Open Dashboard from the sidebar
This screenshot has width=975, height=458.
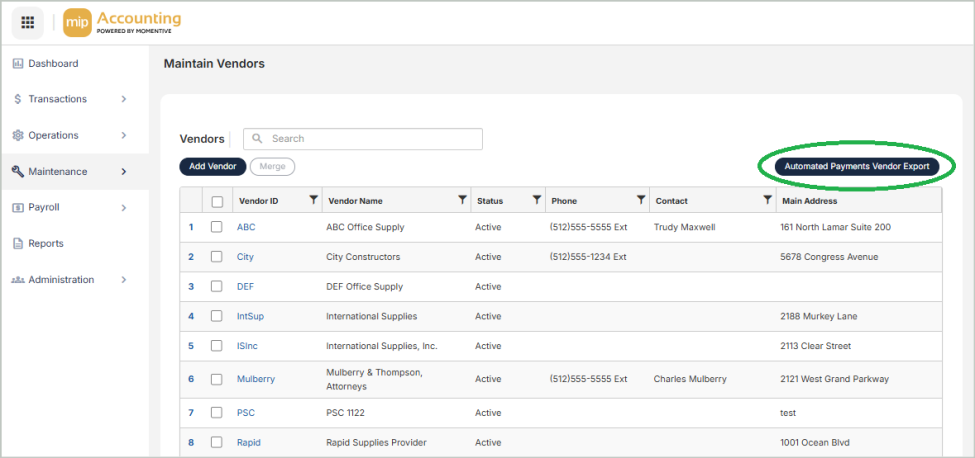click(x=52, y=63)
